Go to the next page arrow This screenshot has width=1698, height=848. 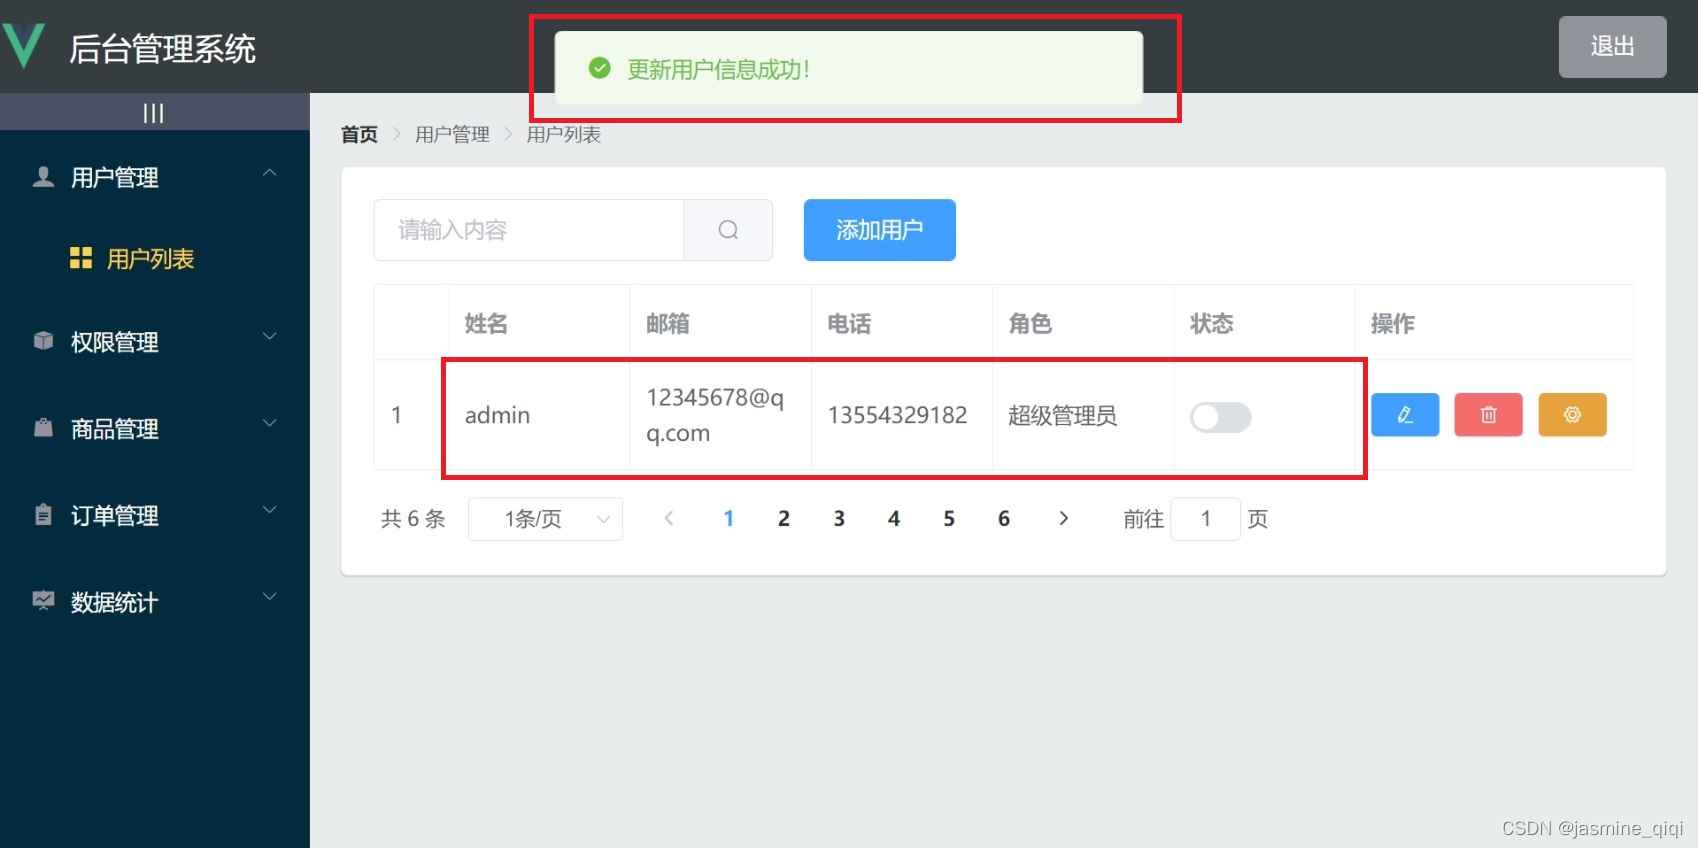point(1064,518)
